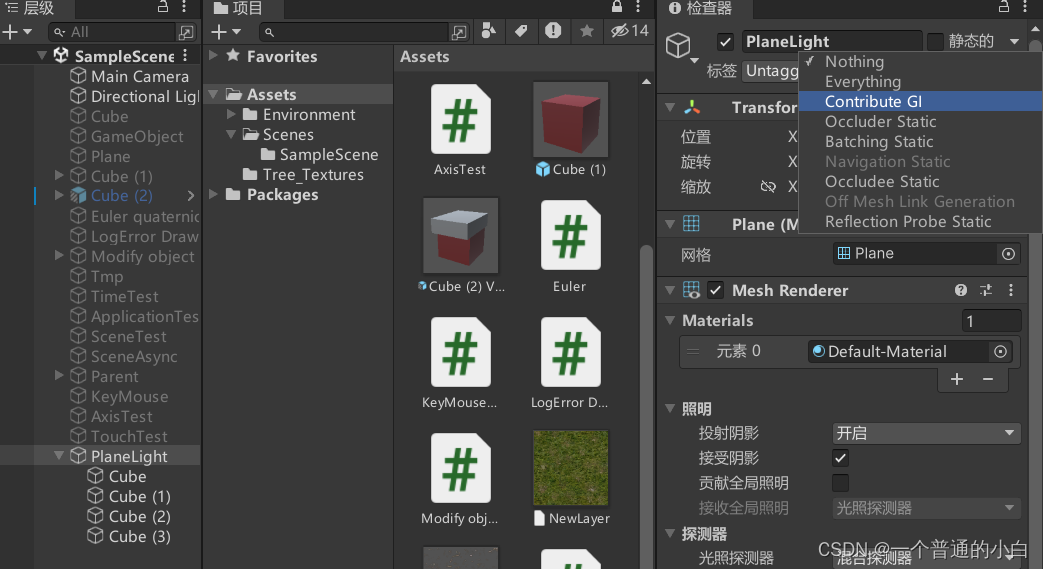Open the Untagged tag dropdown
Viewport: 1043px width, 569px height.
pyautogui.click(x=772, y=71)
